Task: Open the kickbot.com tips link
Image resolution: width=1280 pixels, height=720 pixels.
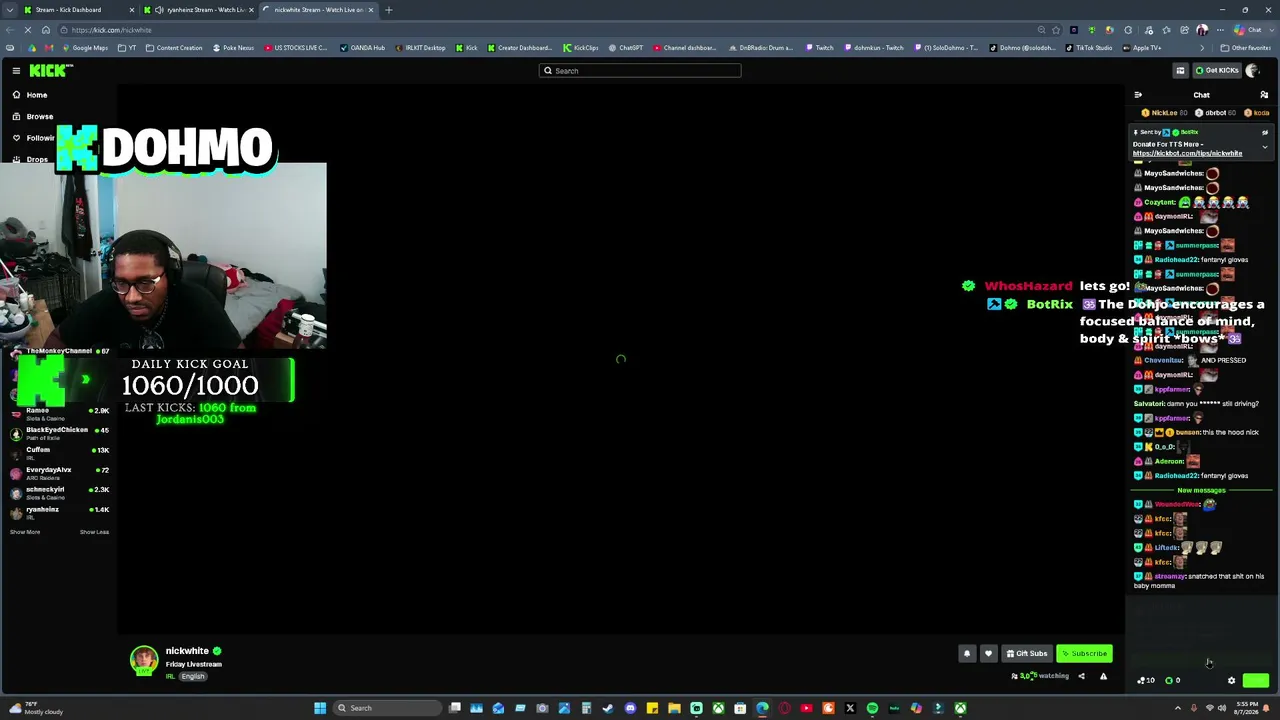Action: 1187,153
